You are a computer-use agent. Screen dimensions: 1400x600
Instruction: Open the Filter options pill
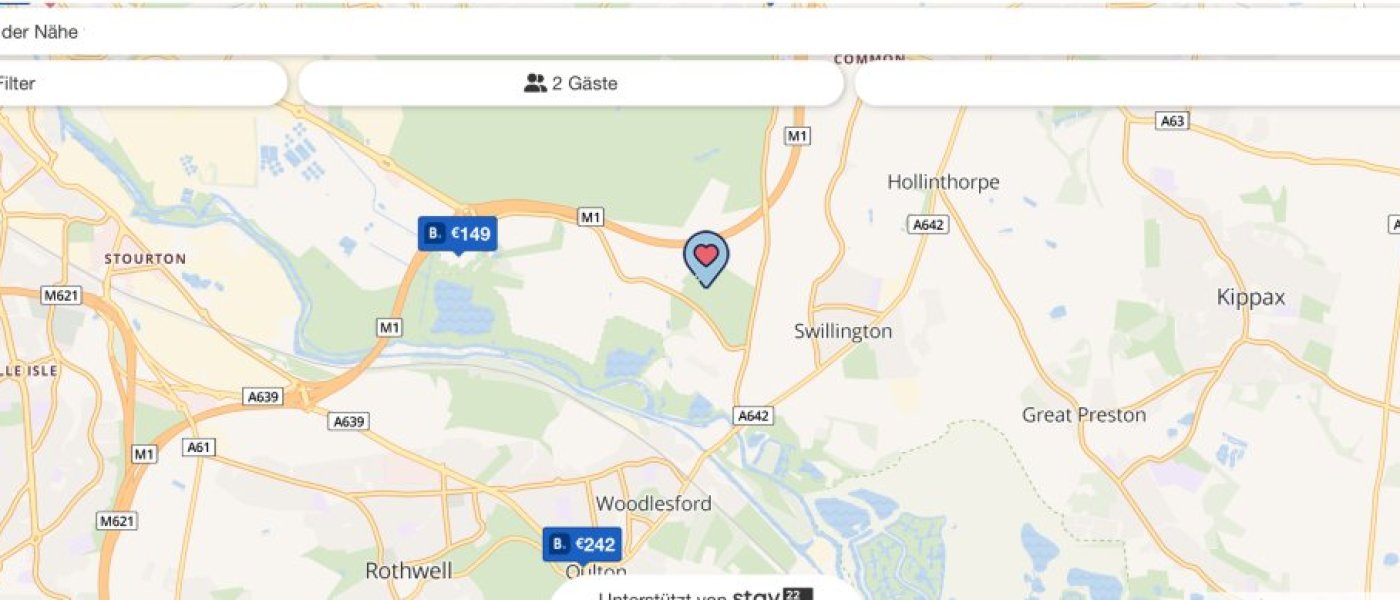[141, 83]
